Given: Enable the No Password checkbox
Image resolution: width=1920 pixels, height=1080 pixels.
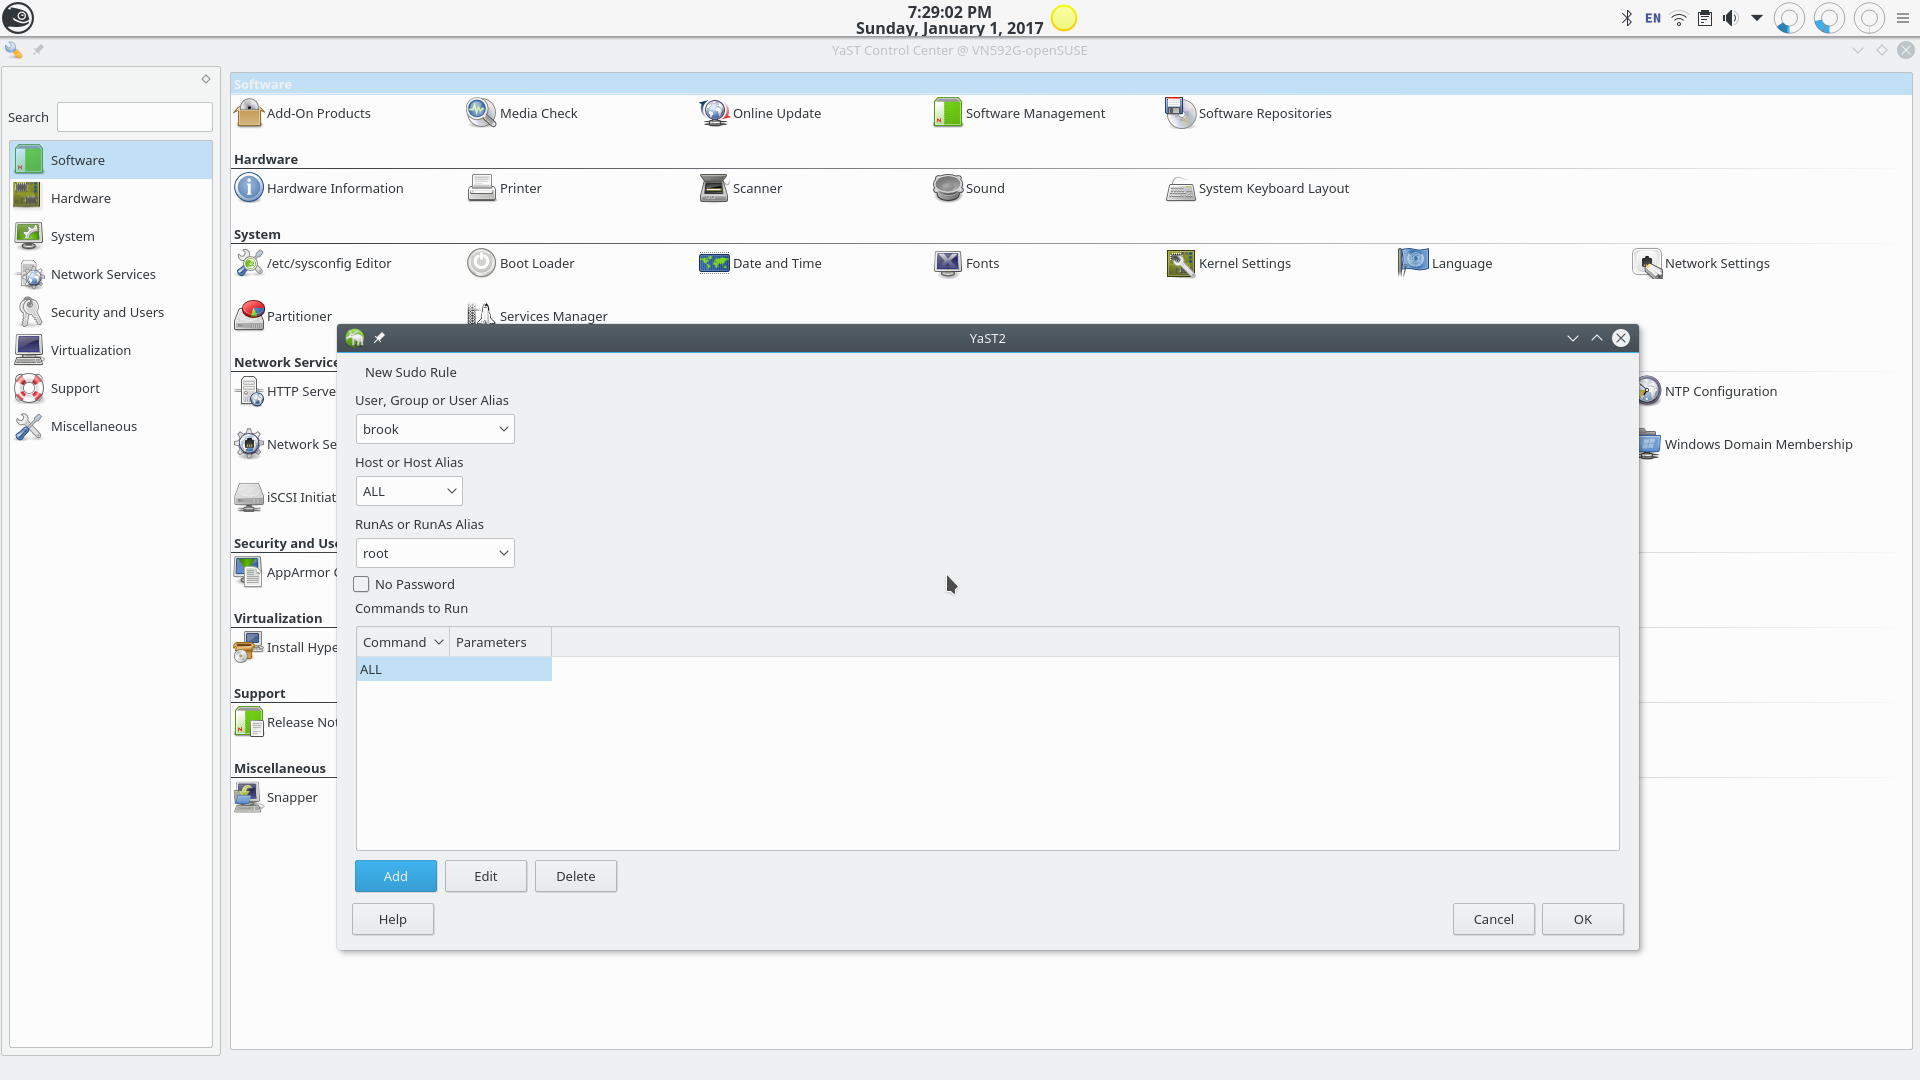Looking at the screenshot, I should [362, 584].
